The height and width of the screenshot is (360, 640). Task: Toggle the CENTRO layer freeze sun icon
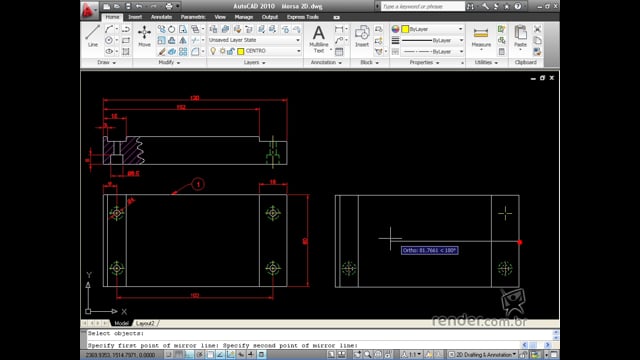(x=222, y=51)
